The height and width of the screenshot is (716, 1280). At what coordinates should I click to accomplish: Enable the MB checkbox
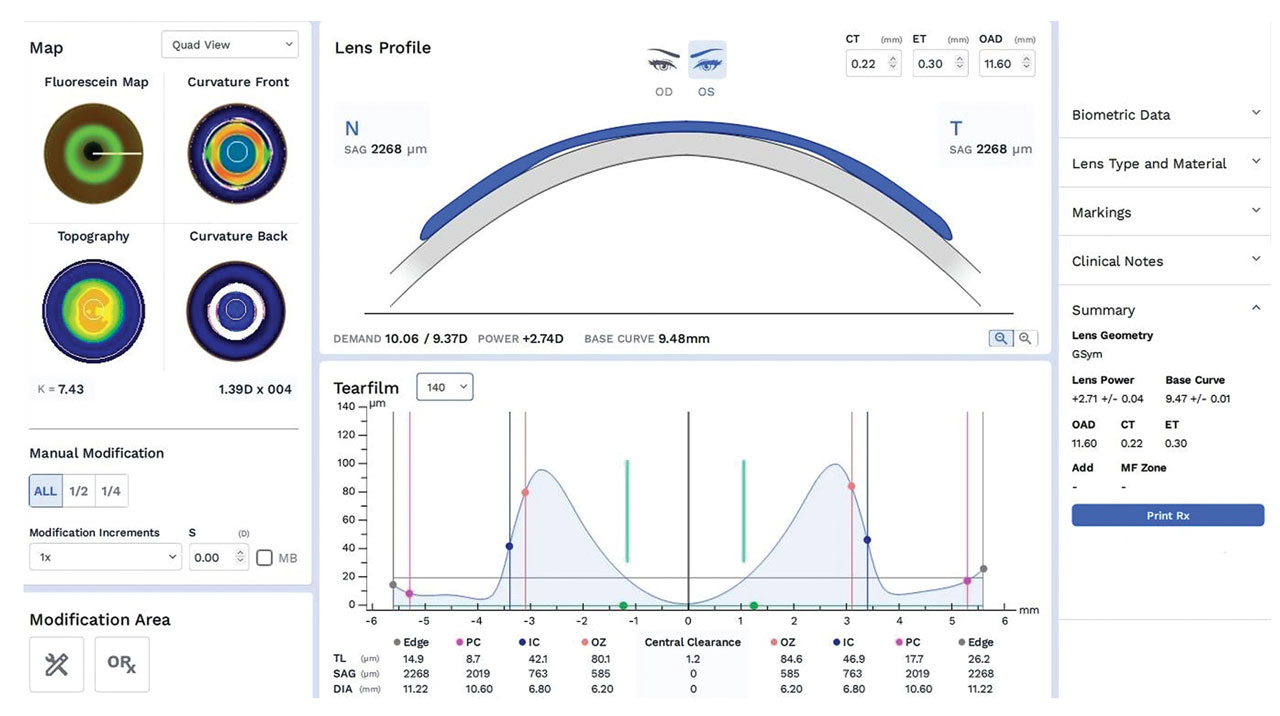coord(264,557)
